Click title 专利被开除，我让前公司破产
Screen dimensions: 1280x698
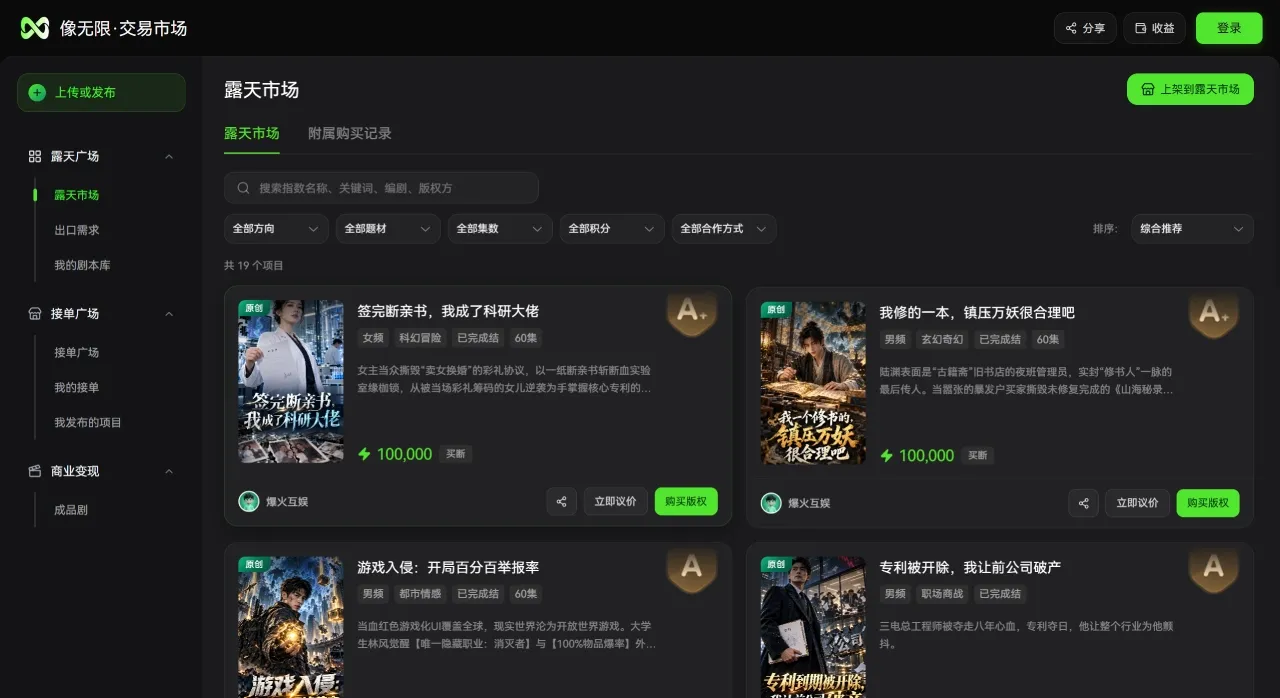point(970,567)
